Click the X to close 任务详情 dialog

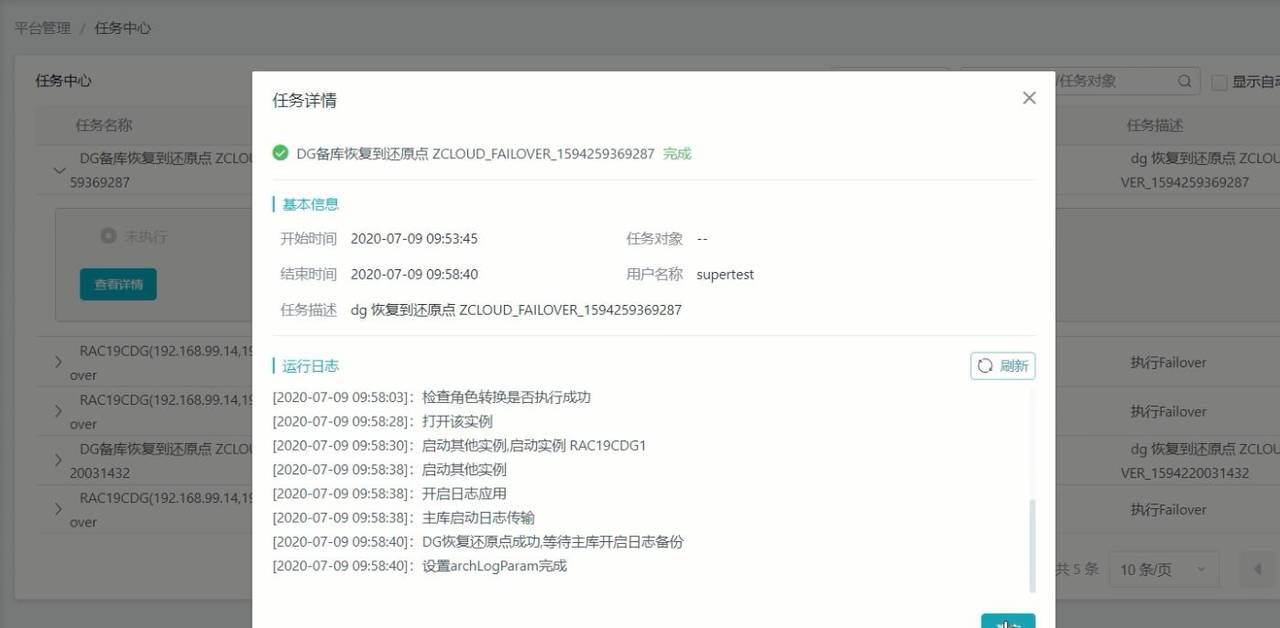point(1029,98)
